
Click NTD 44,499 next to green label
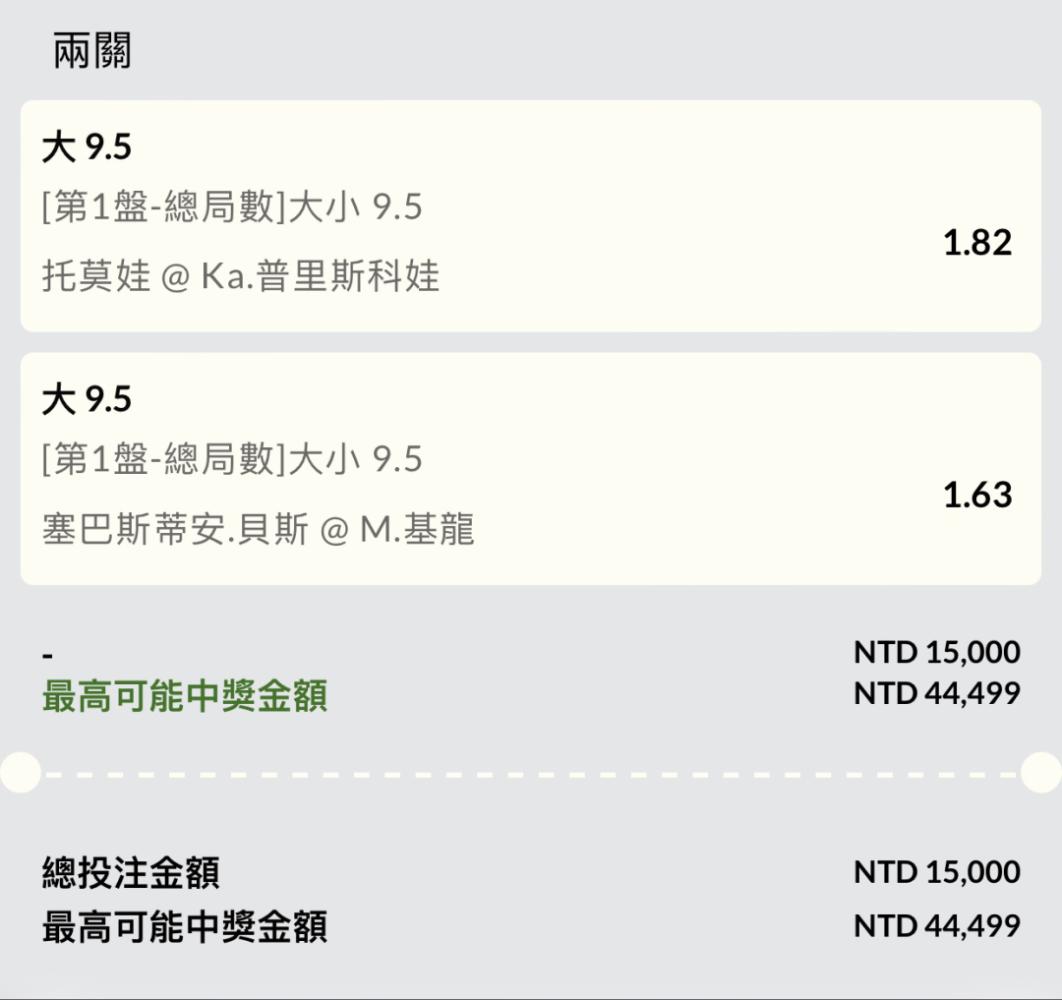click(x=937, y=693)
